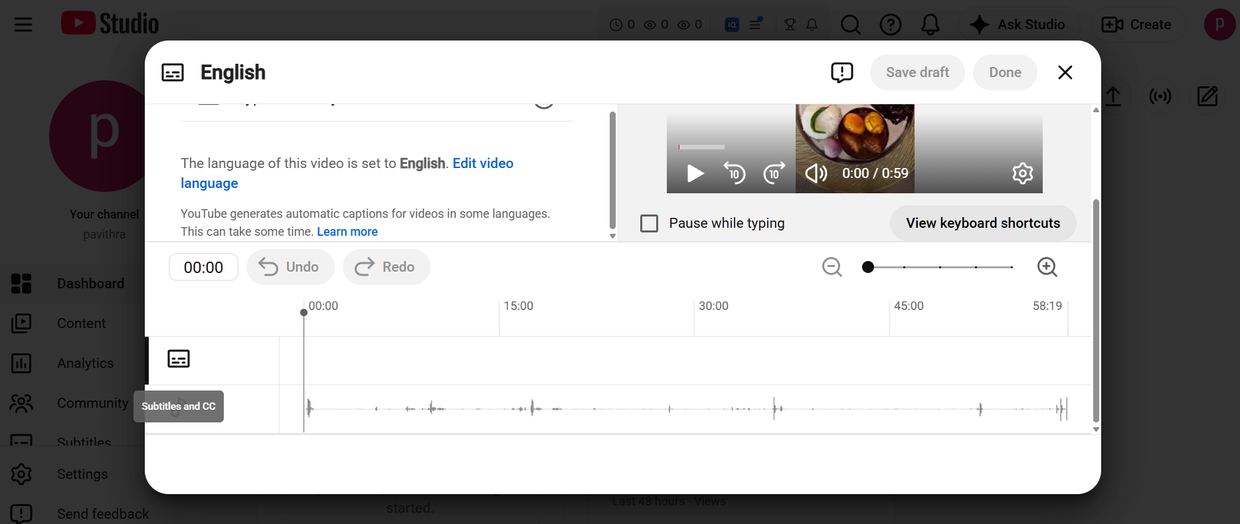Screen dimensions: 1240x524
Task: Click the timeline zoom slider handle
Action: (868, 267)
